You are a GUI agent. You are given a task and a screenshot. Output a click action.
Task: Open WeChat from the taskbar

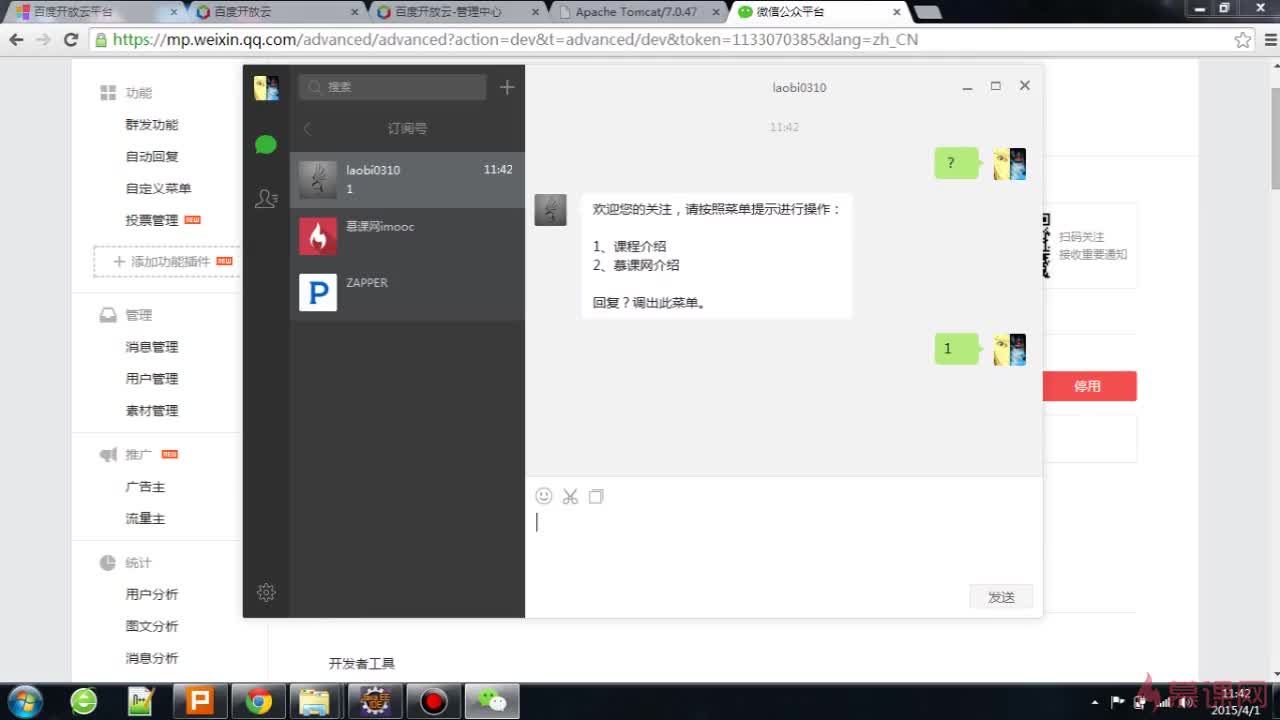(491, 701)
